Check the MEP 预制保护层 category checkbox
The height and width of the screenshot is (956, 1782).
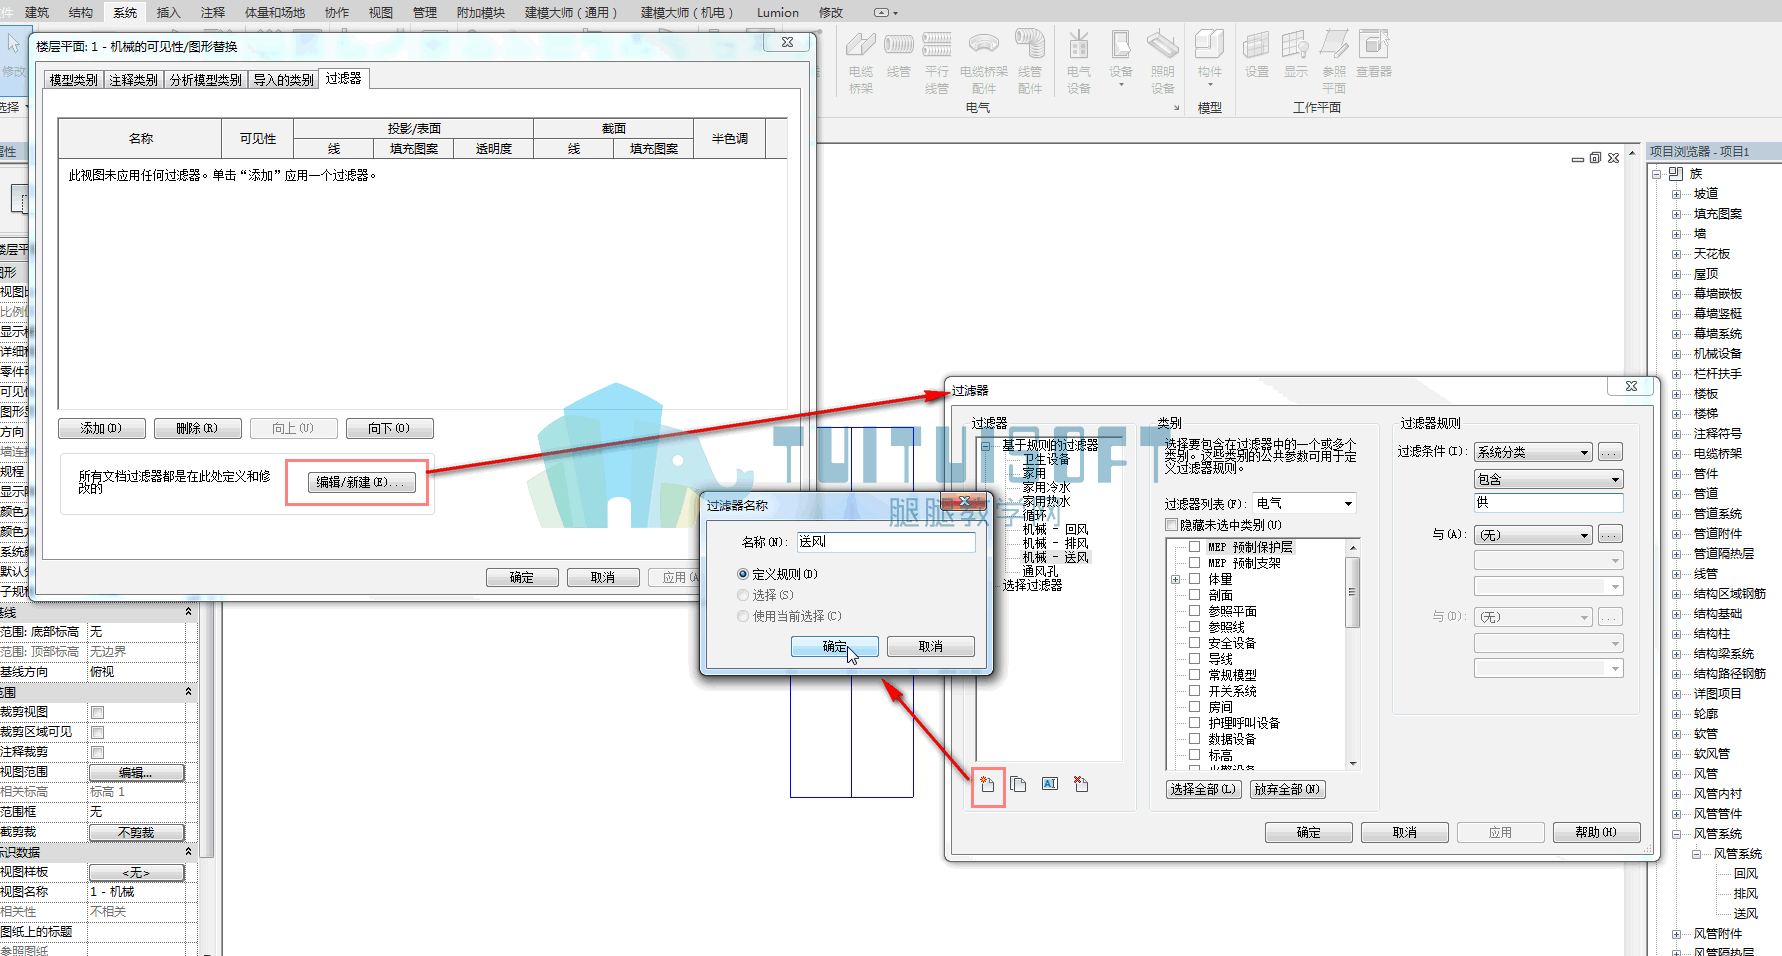(1194, 547)
